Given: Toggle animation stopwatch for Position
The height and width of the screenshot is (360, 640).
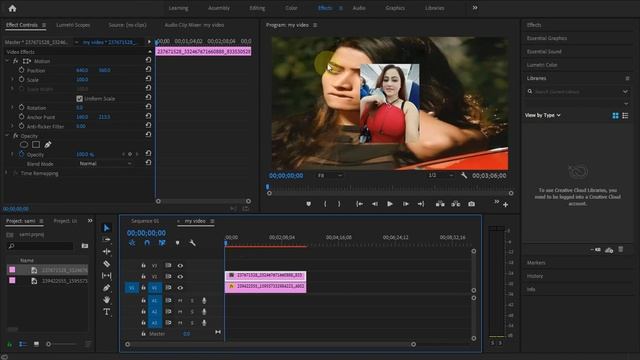Looking at the screenshot, I should (x=22, y=70).
